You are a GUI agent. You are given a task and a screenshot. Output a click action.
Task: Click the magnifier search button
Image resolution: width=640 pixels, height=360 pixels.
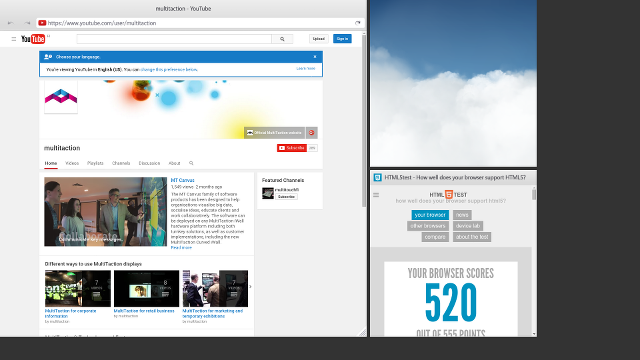click(282, 39)
